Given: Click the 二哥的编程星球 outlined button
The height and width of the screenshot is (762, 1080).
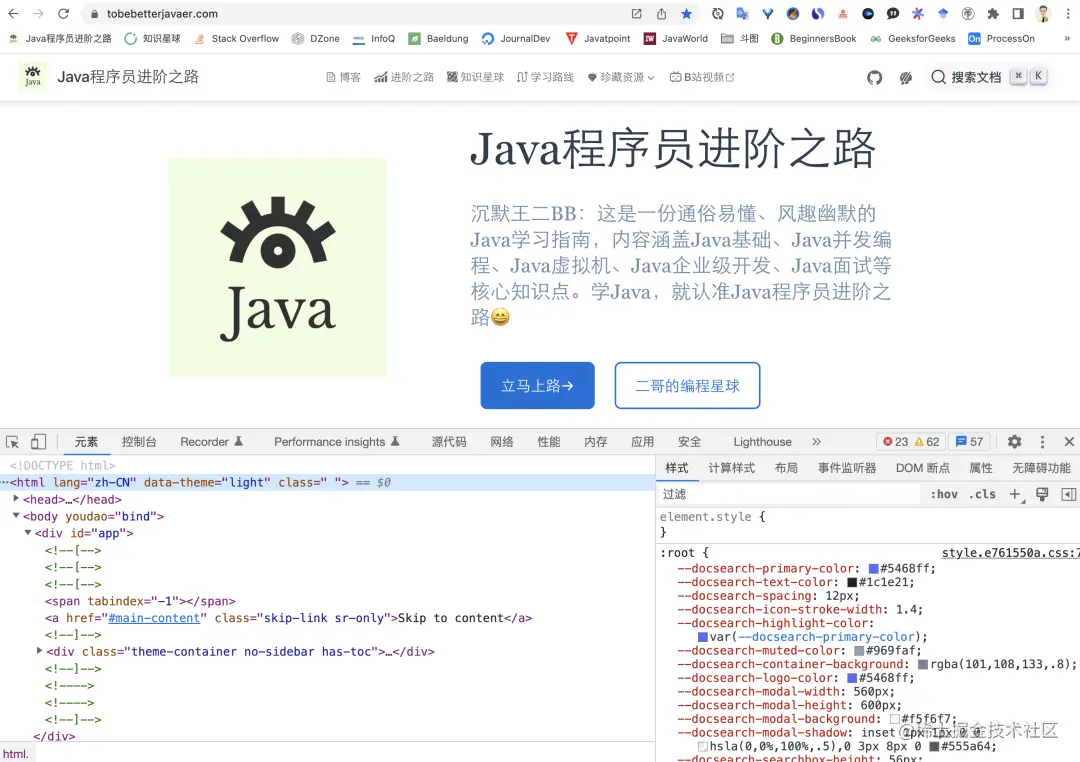Looking at the screenshot, I should [x=687, y=385].
